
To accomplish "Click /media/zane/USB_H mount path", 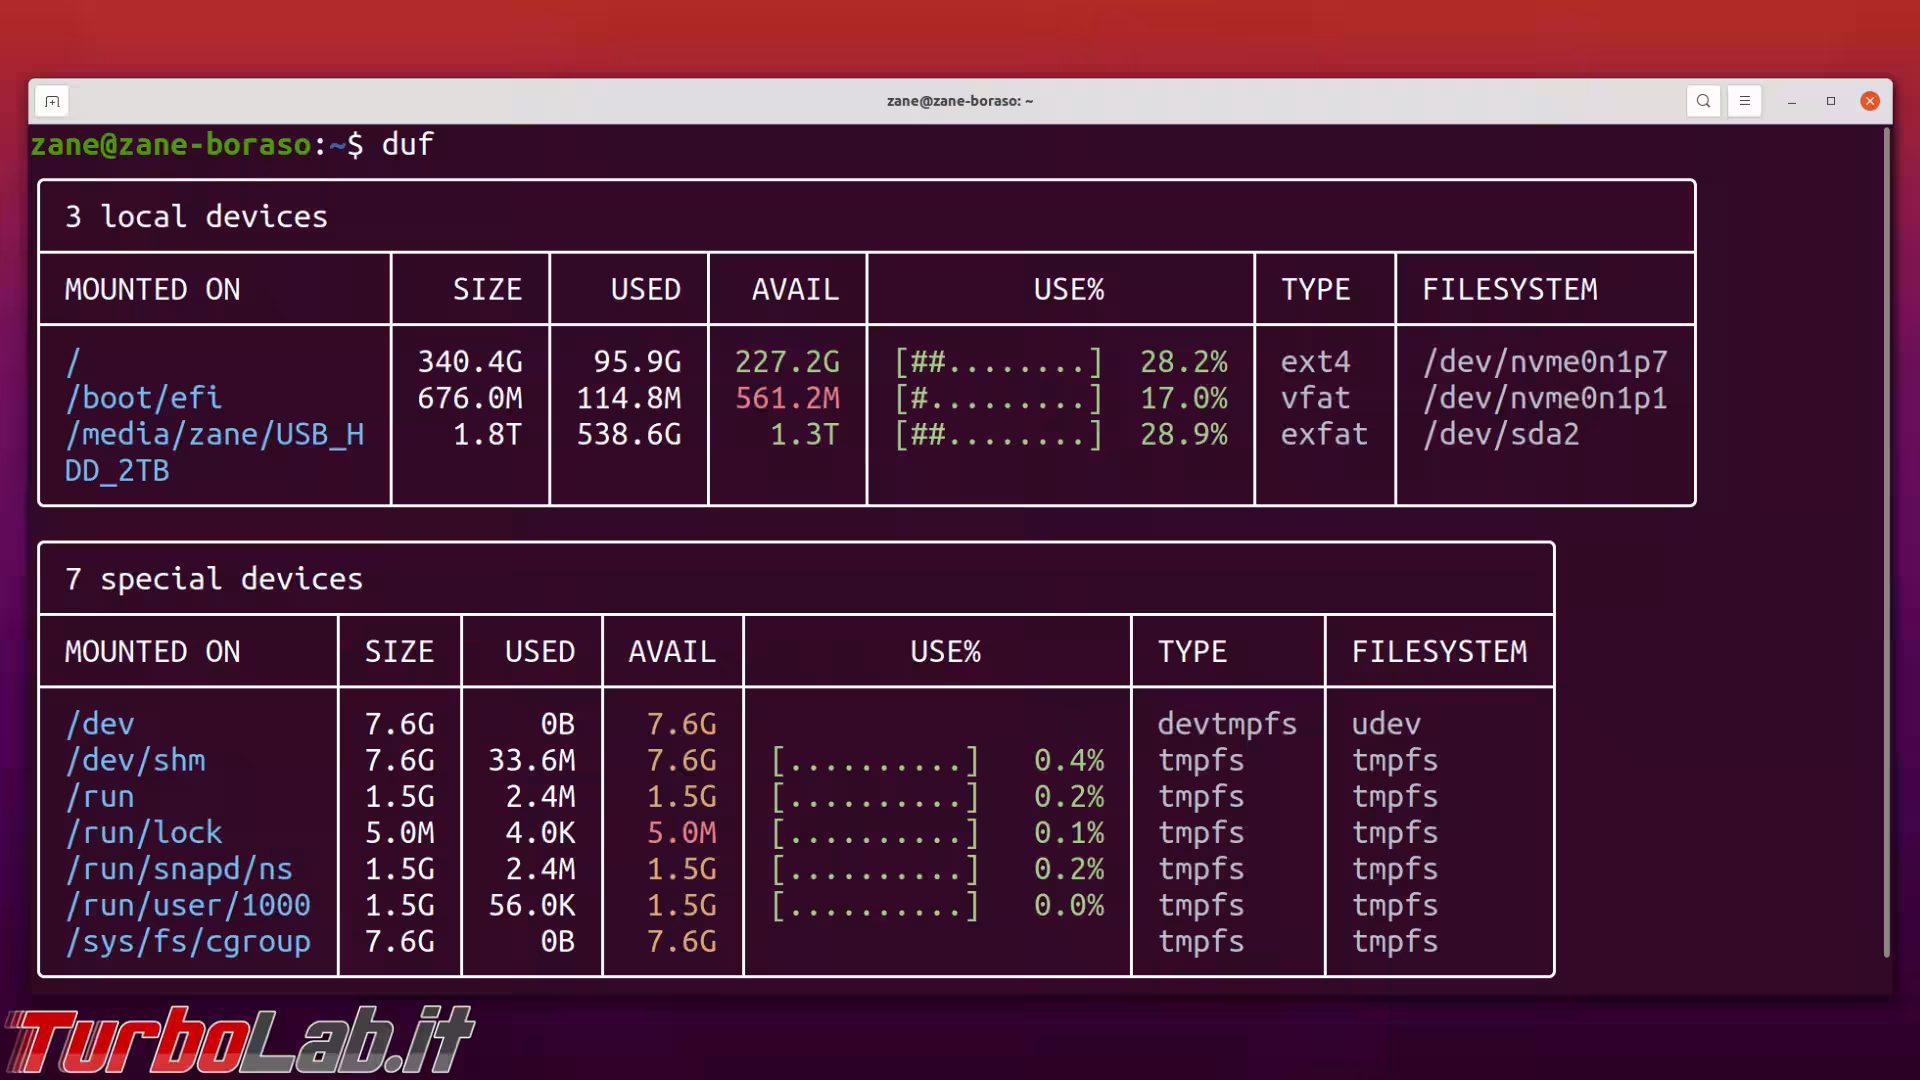I will [214, 435].
